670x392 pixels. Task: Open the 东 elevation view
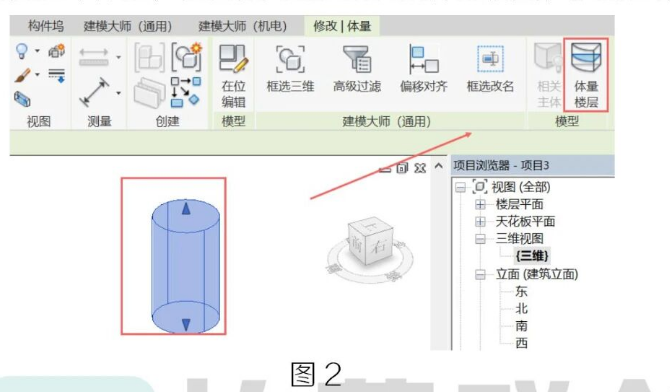[521, 292]
